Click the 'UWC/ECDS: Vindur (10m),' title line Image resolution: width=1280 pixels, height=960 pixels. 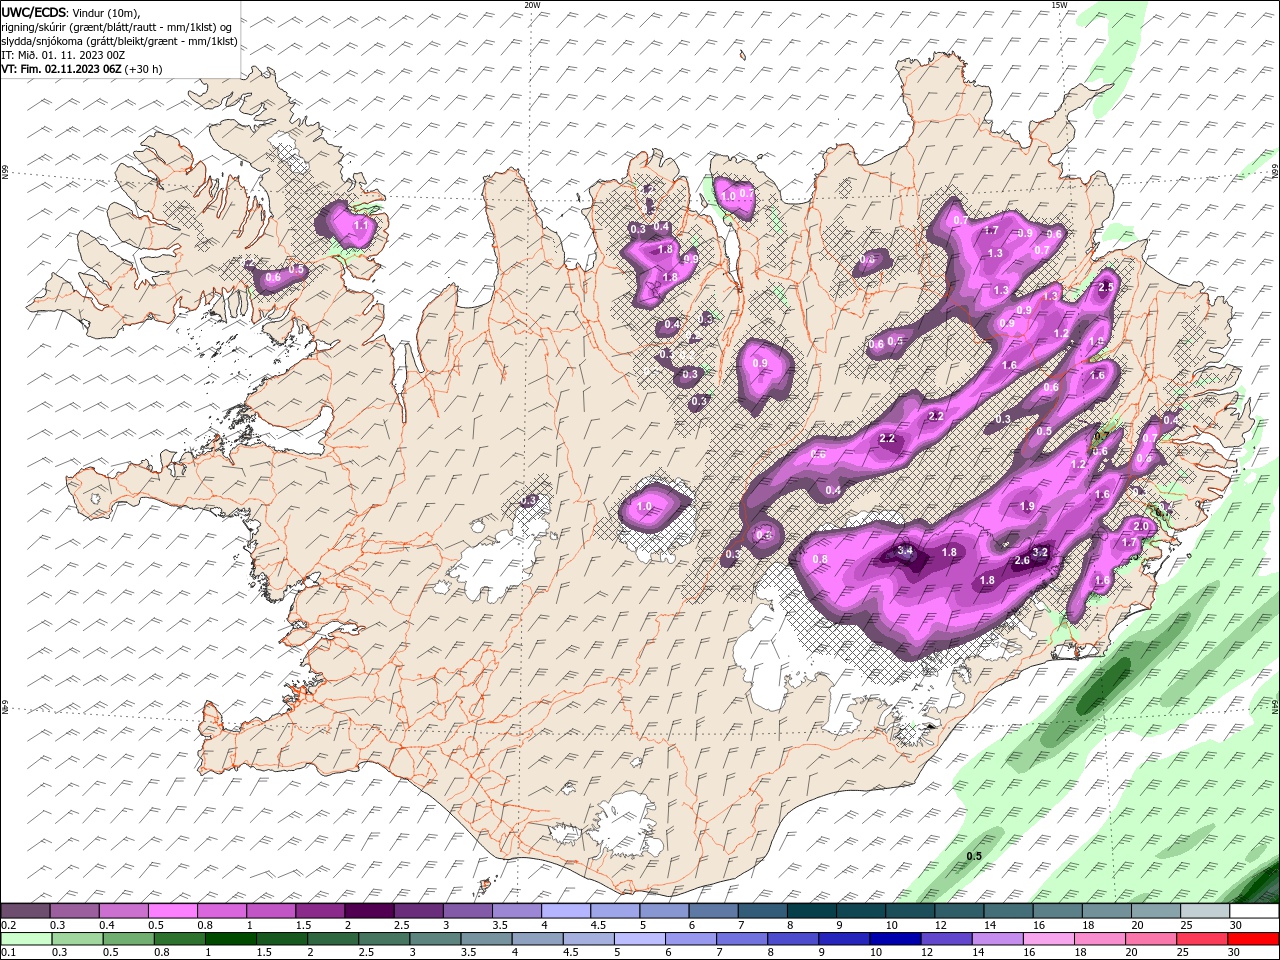[71, 12]
